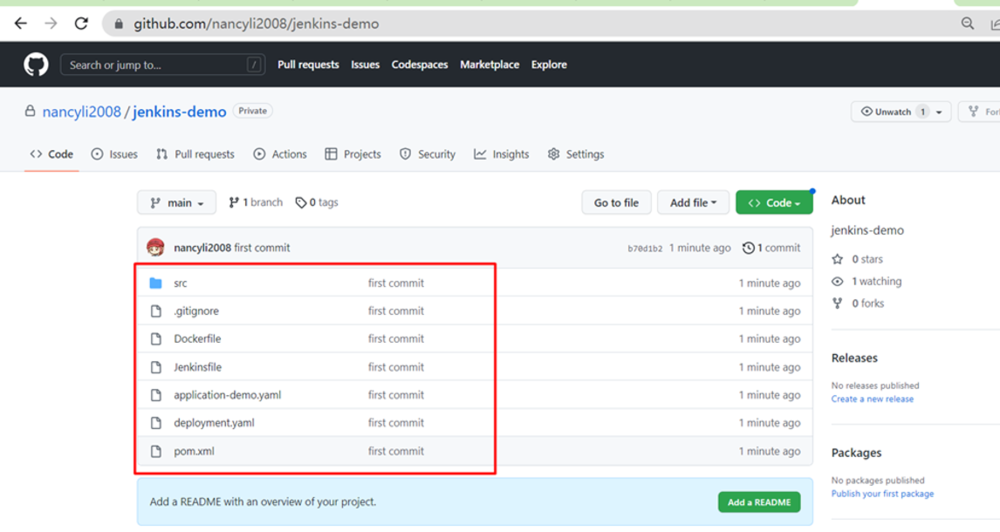View the 1 branch link
The height and width of the screenshot is (532, 1000).
256,202
